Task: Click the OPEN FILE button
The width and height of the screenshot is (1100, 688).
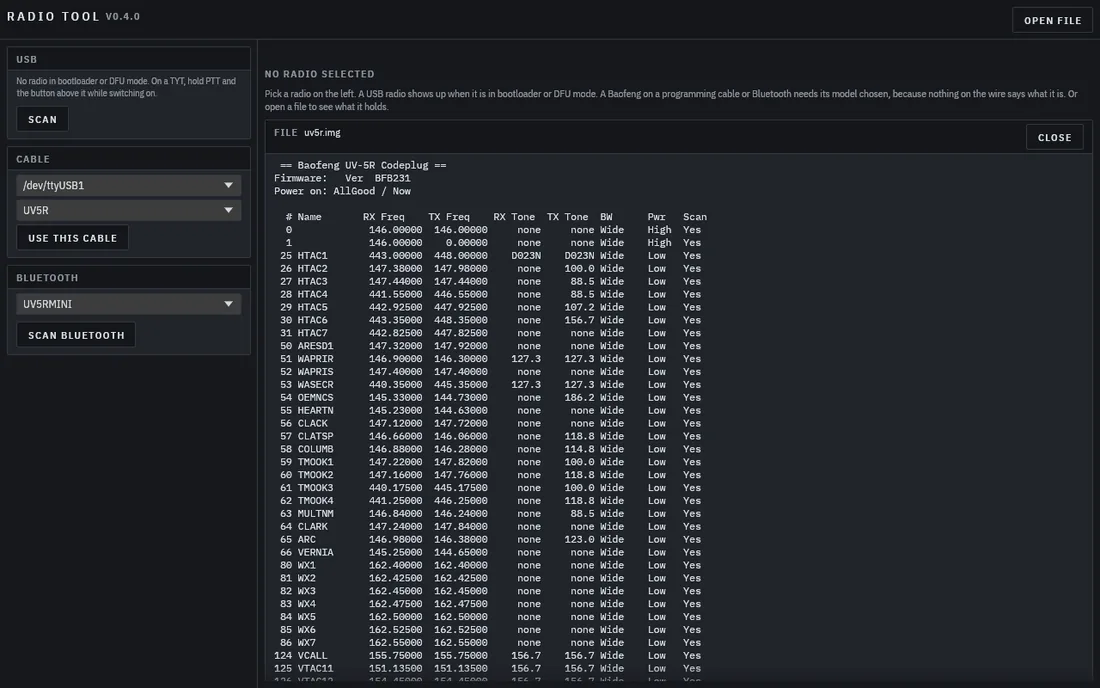Action: click(1052, 20)
